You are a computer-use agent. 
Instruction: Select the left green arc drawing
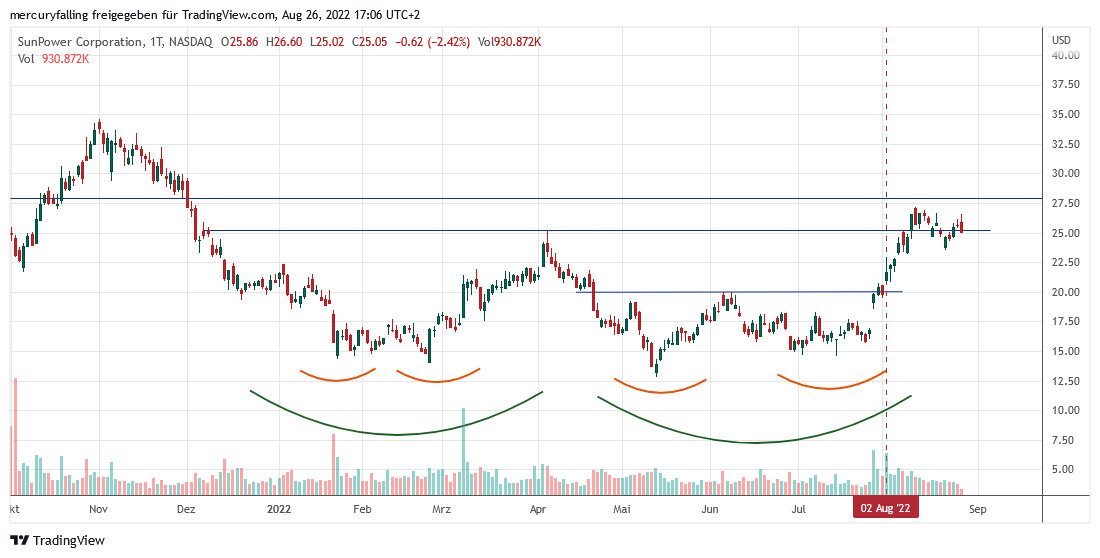tap(395, 434)
